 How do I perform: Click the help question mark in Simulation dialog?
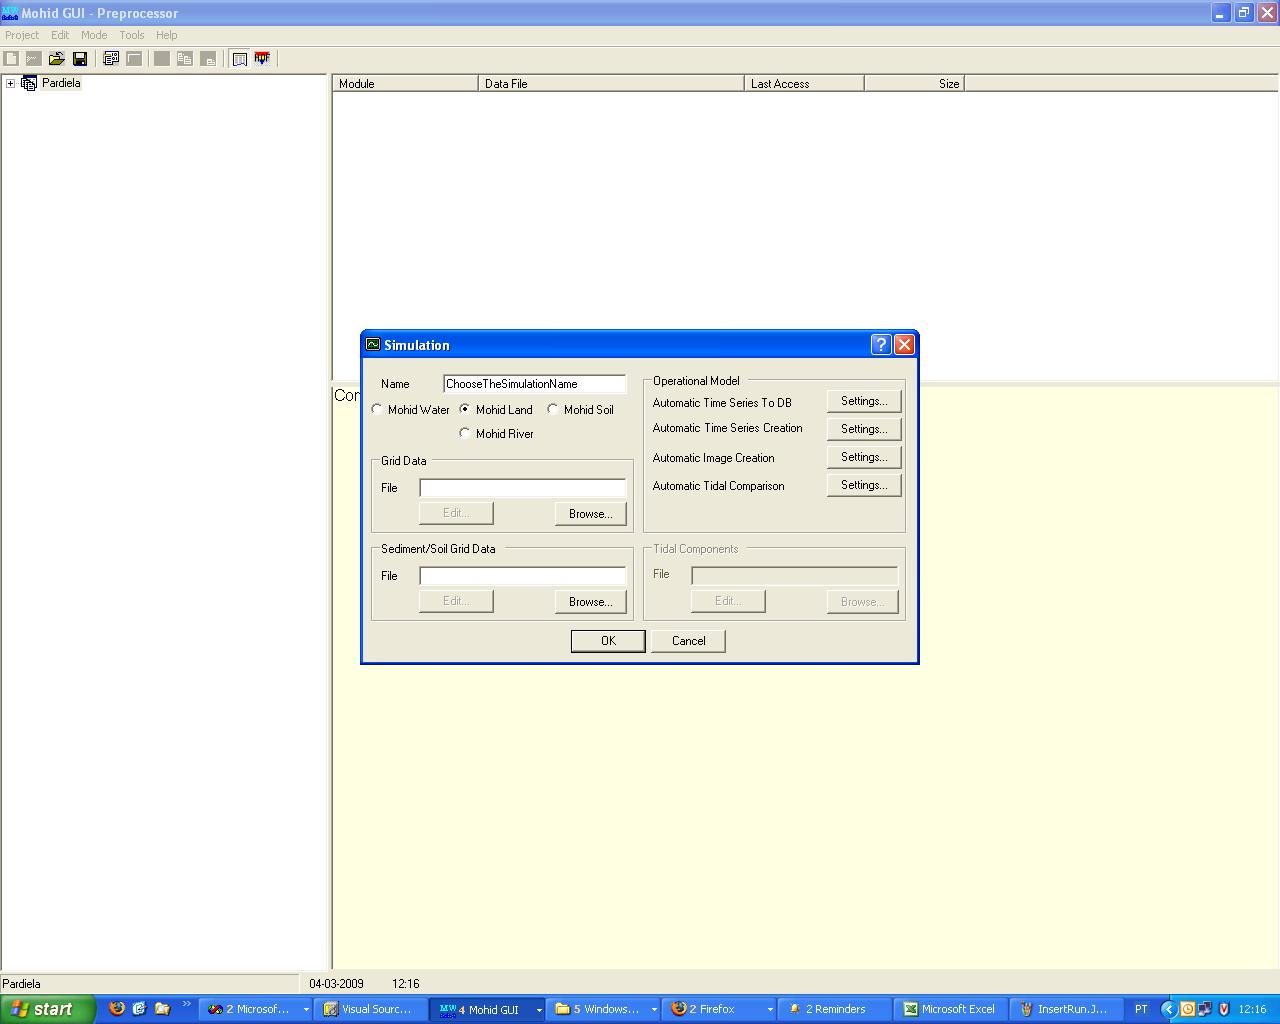(880, 345)
